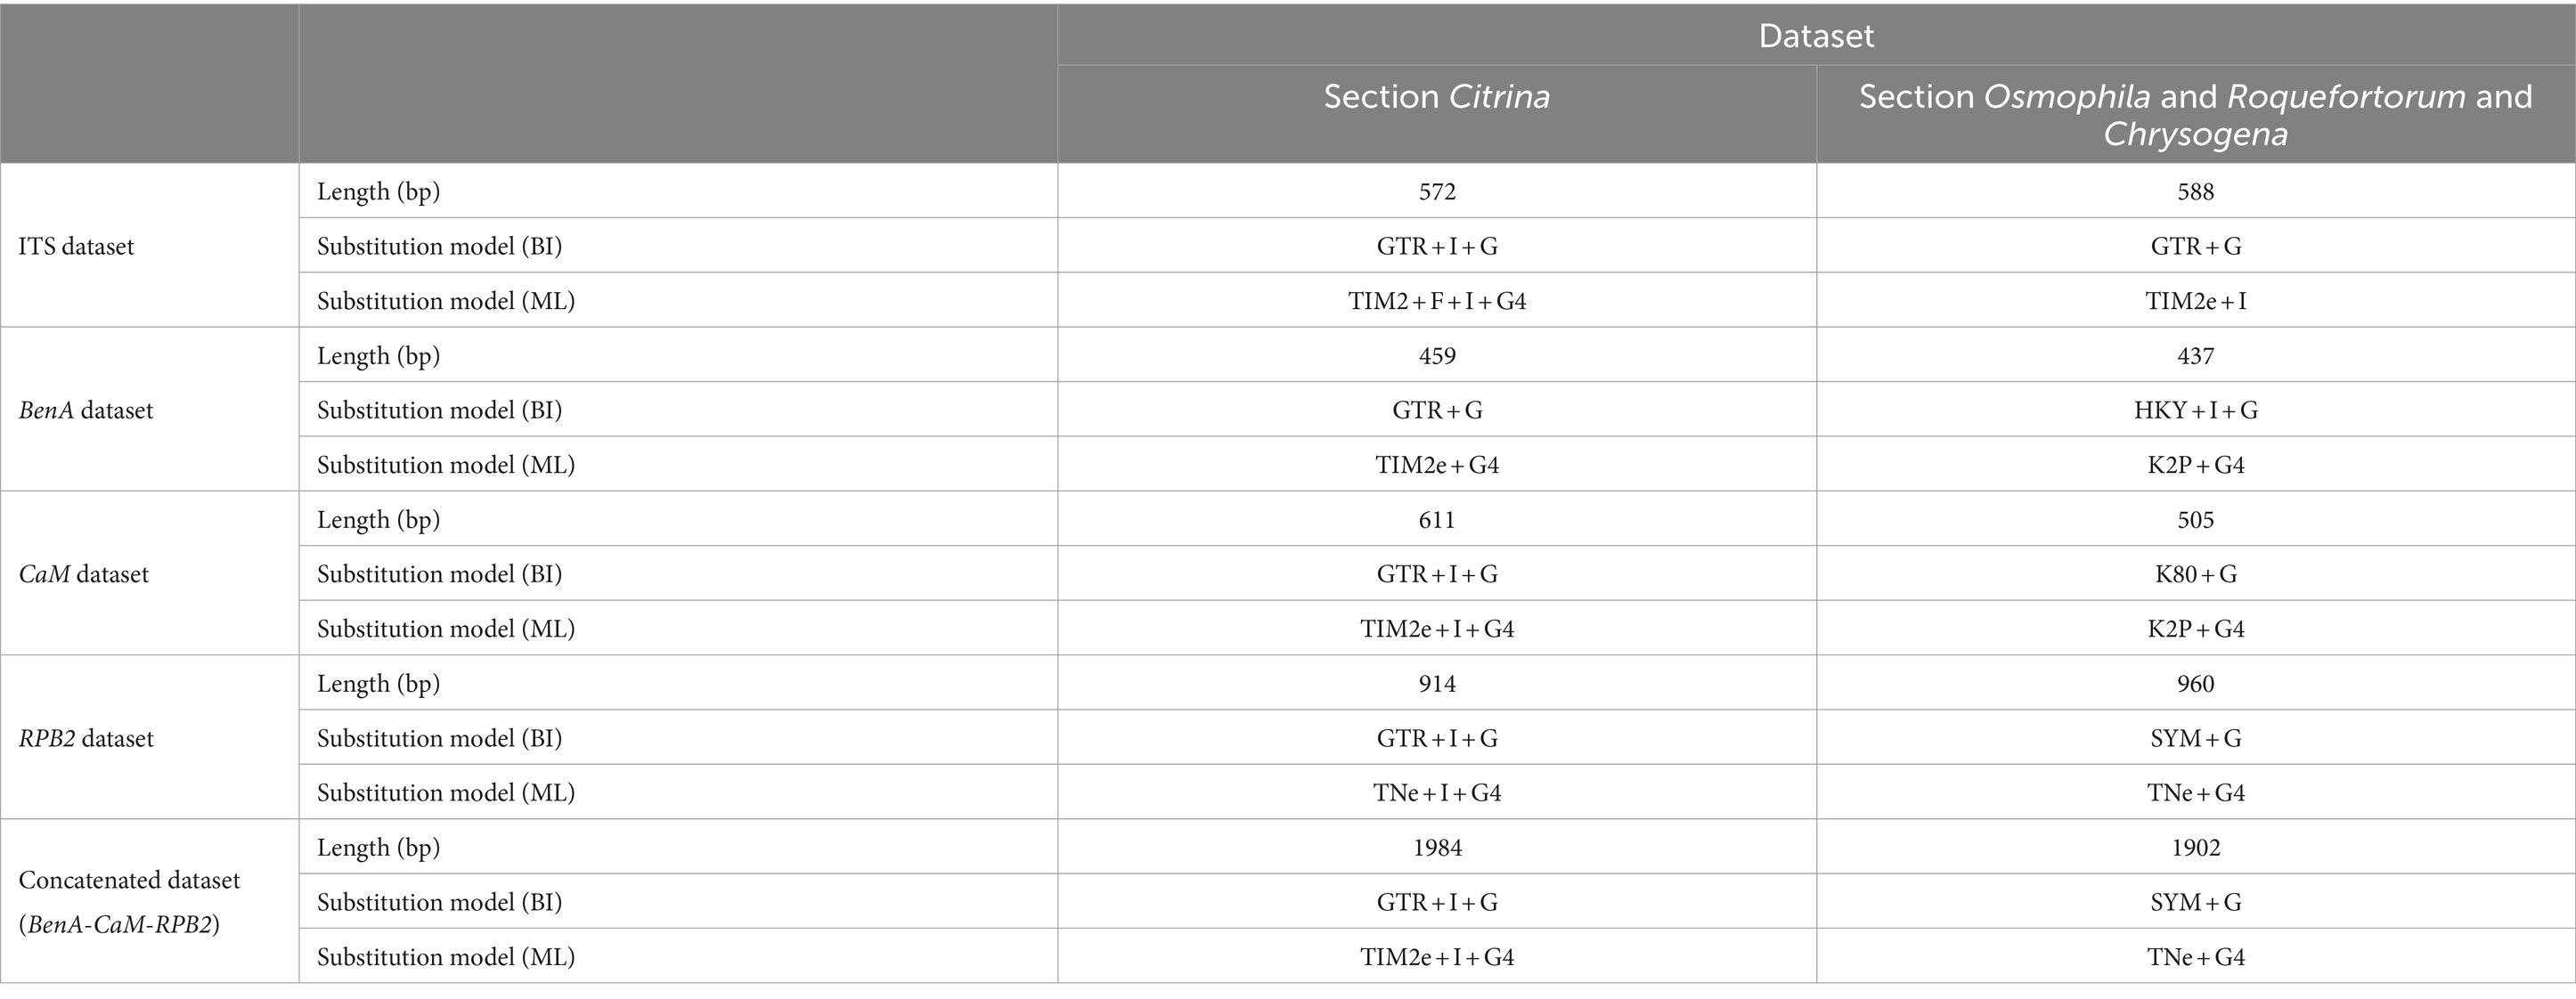Click the 1984 concatenated length value
Viewport: 2576px width, 999px height.
(1437, 848)
